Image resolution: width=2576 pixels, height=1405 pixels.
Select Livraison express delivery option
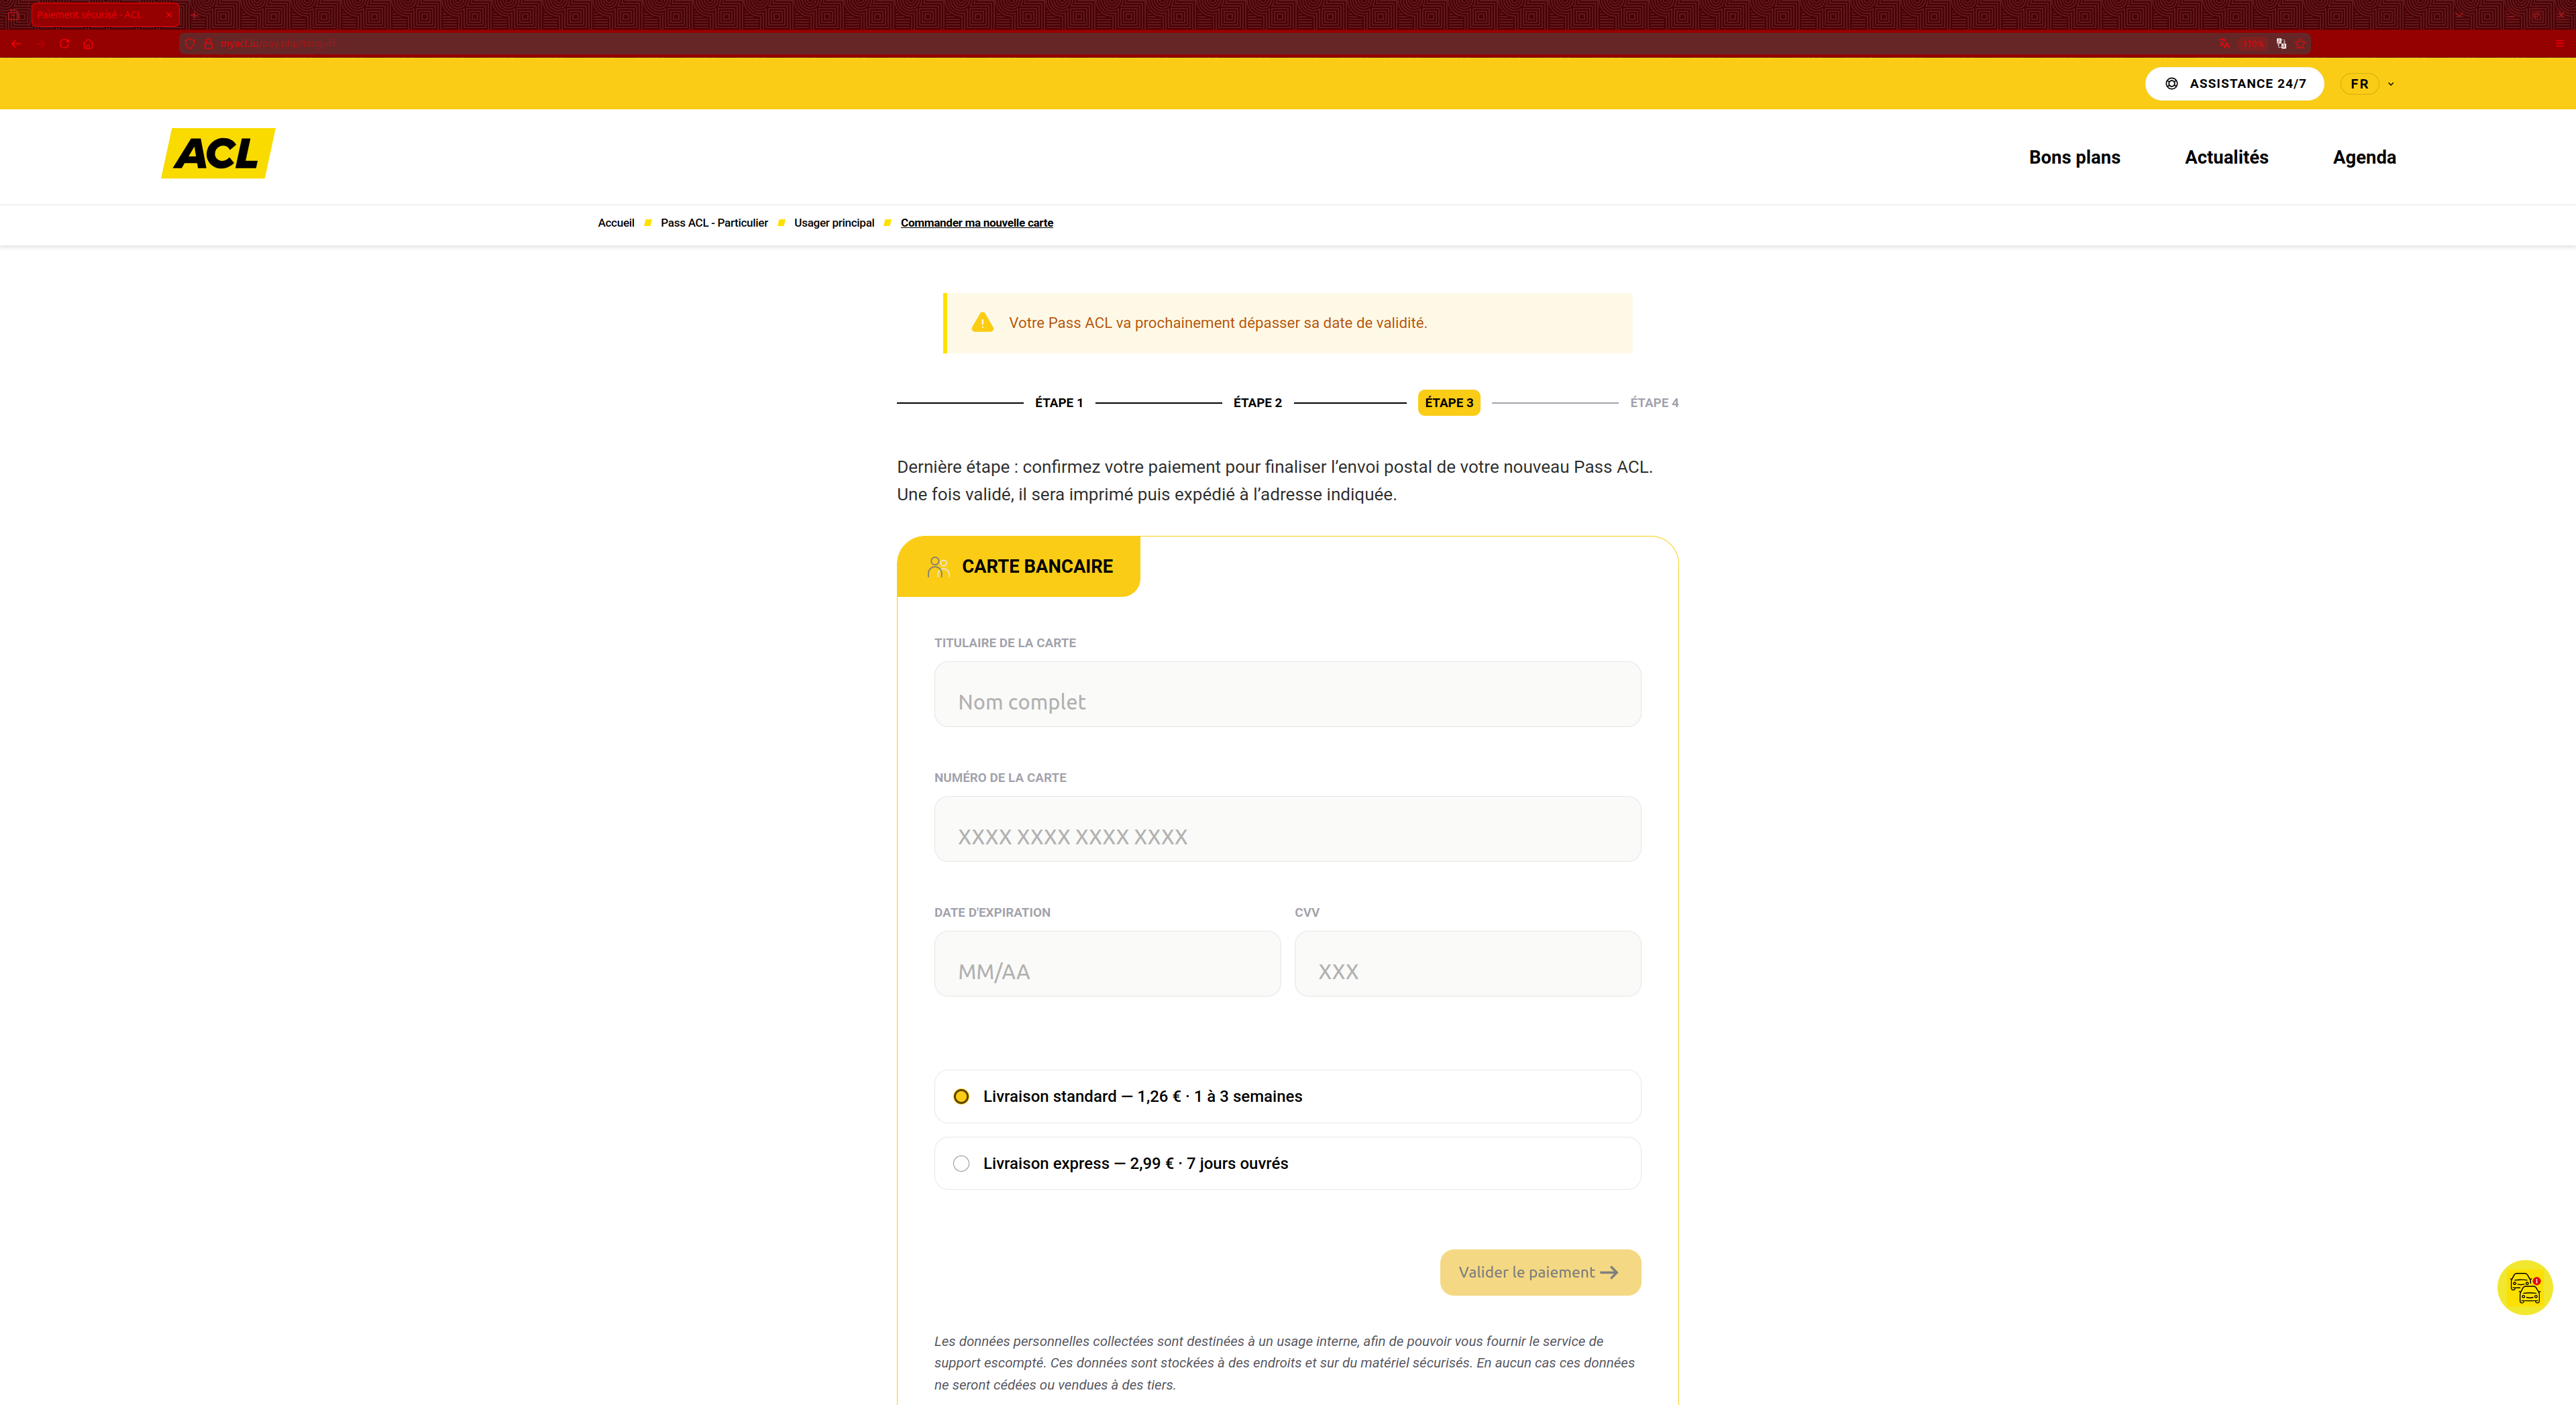point(961,1163)
